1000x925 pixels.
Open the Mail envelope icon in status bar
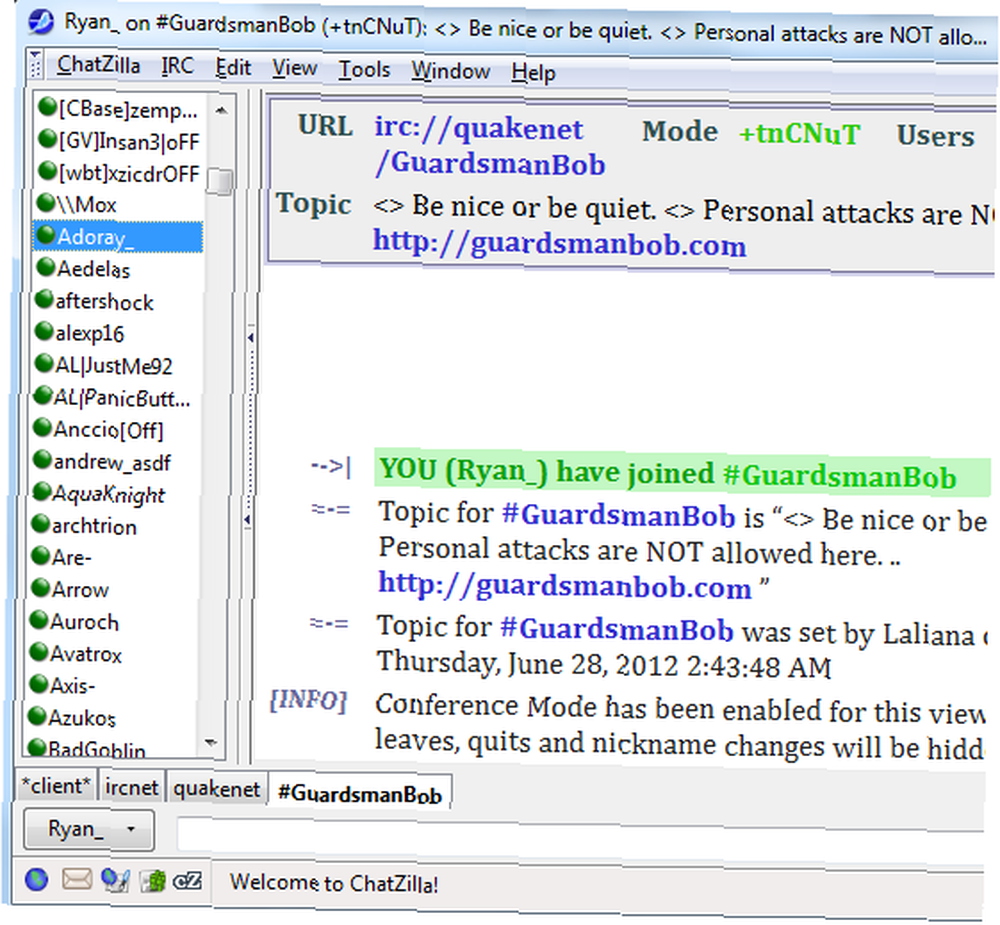pos(77,880)
